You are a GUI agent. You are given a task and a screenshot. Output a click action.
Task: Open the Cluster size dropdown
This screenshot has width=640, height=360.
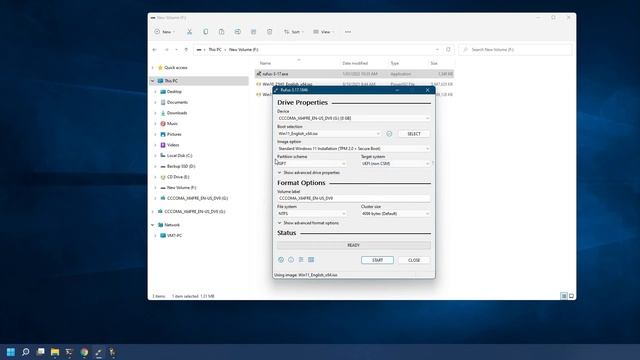point(396,214)
